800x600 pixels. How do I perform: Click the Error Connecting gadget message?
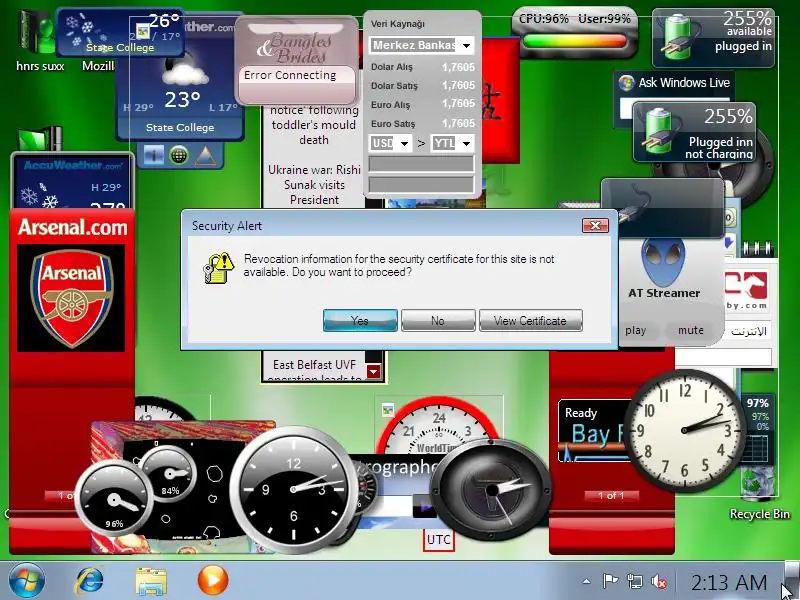coord(290,75)
